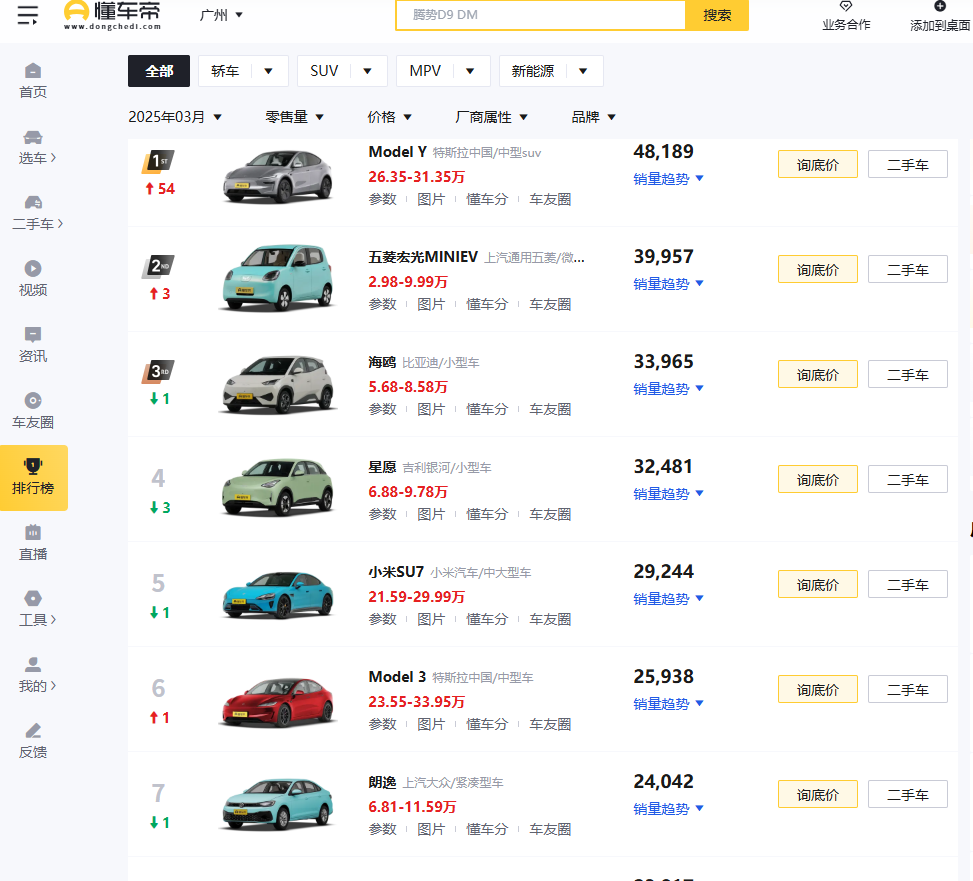Click 二手车 button for 朗逸
The image size is (973, 881).
[x=908, y=794]
